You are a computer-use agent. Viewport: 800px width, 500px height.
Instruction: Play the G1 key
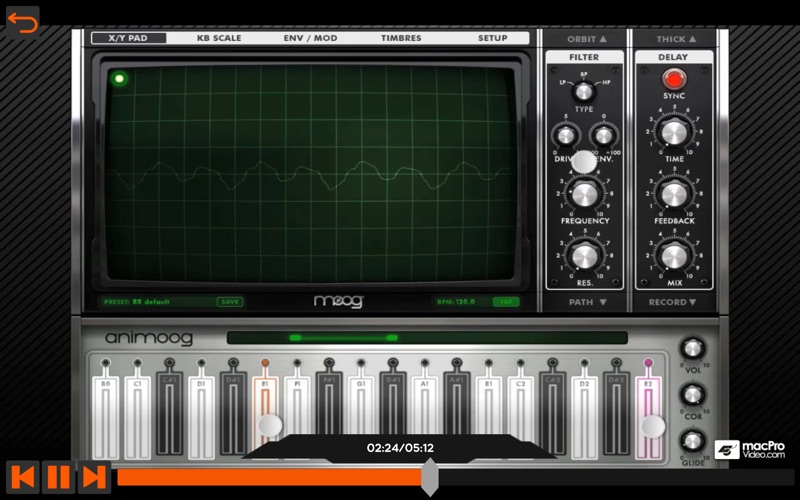(x=361, y=407)
